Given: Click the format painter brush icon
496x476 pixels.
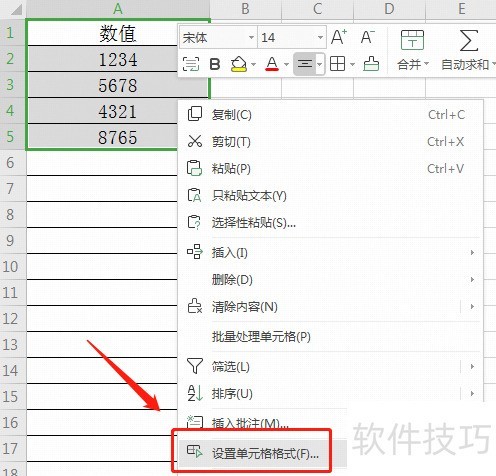Looking at the screenshot, I should point(371,64).
